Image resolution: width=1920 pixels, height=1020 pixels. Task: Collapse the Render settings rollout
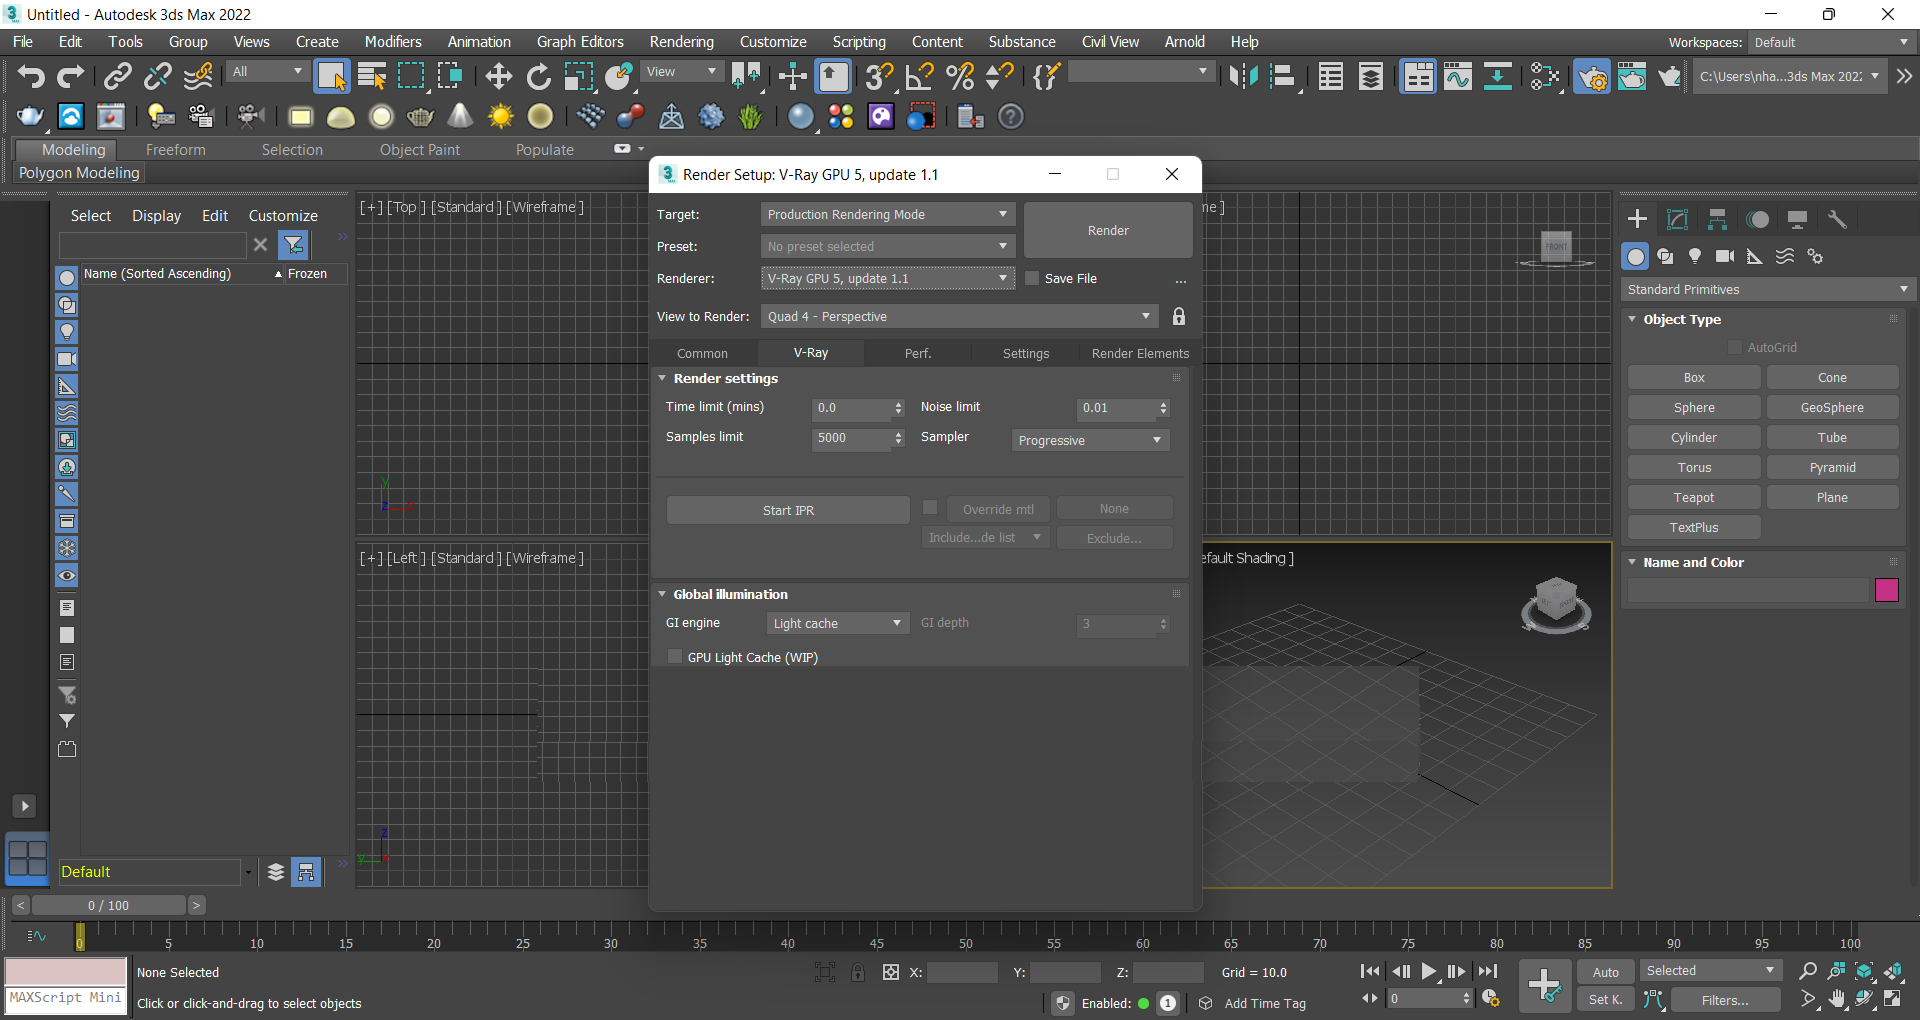pos(662,379)
